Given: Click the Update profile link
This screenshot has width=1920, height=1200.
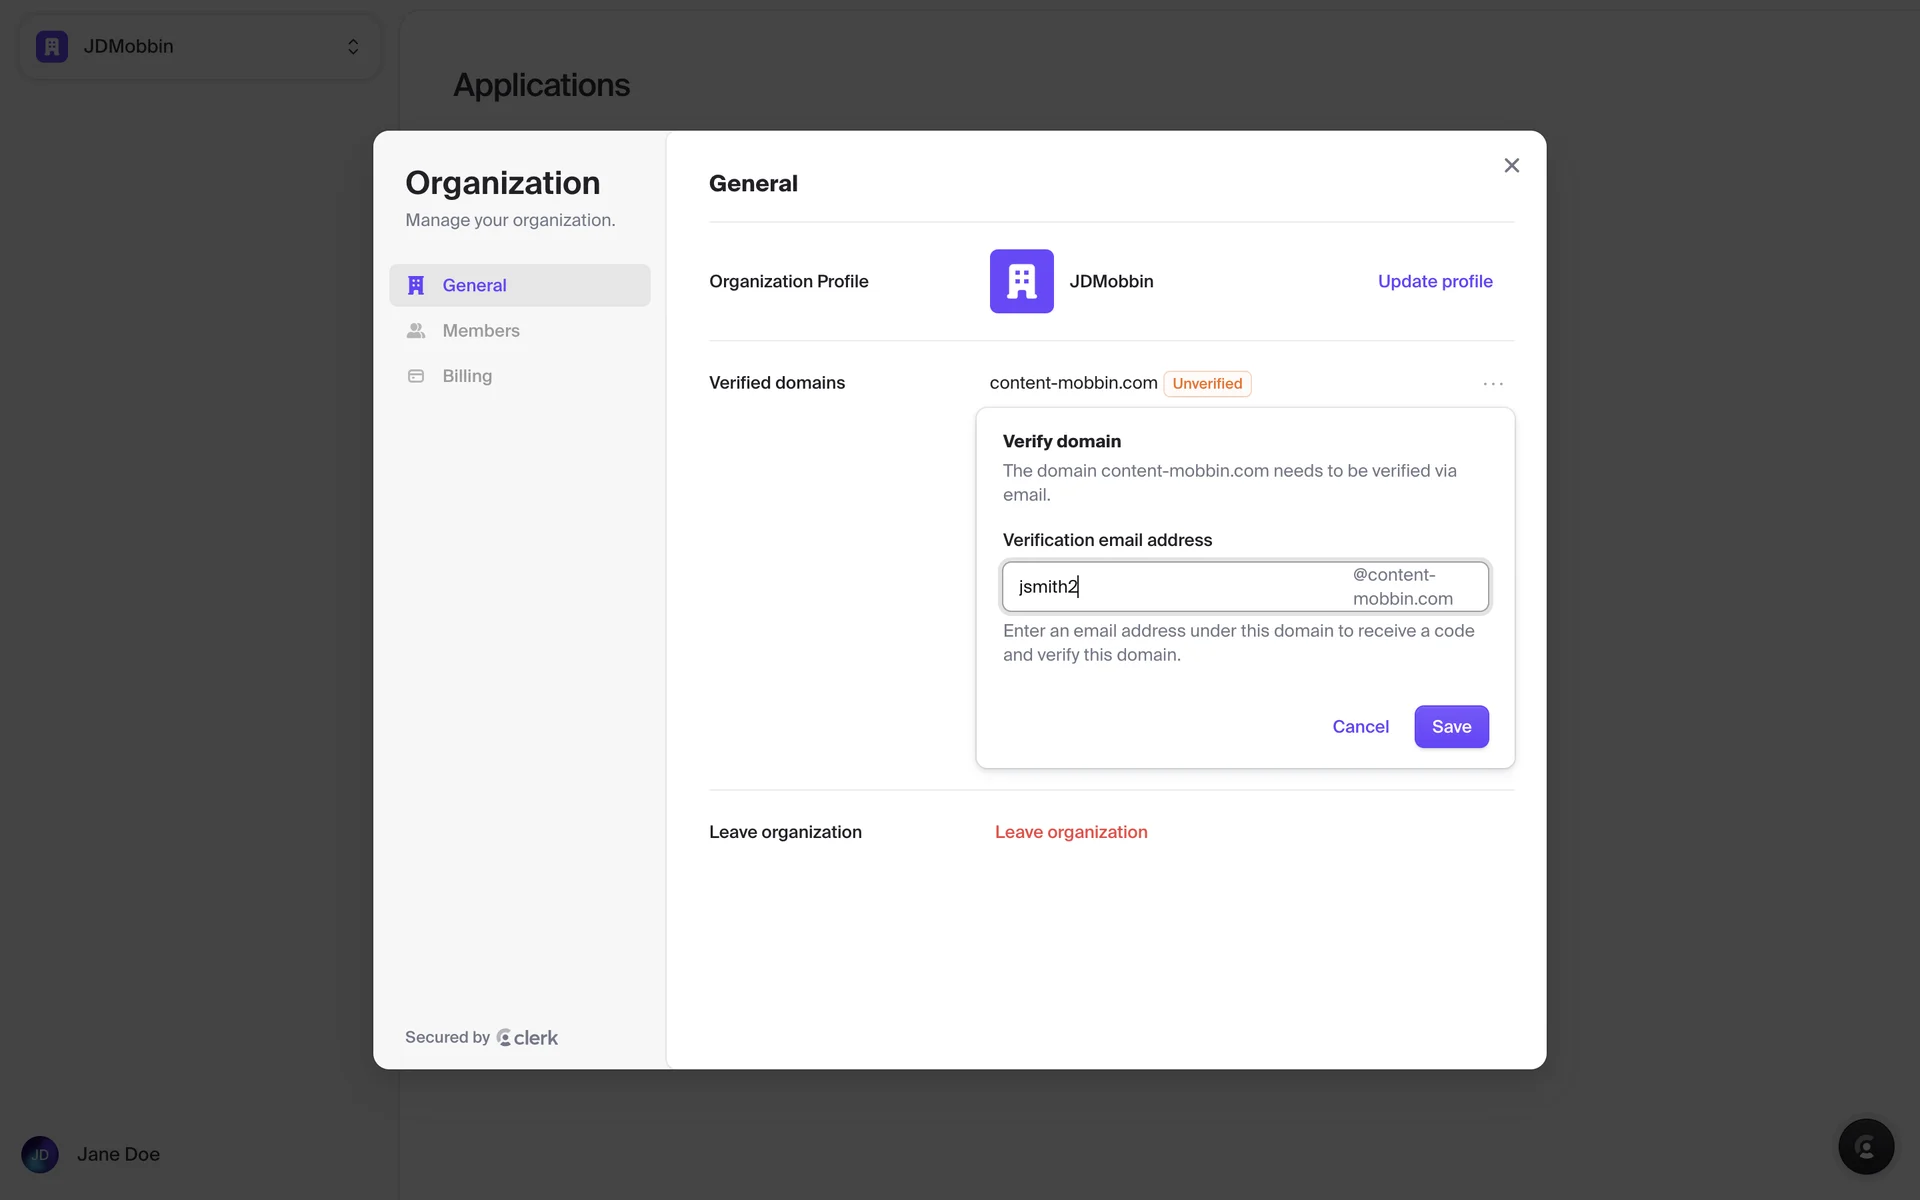Looking at the screenshot, I should click(1434, 282).
